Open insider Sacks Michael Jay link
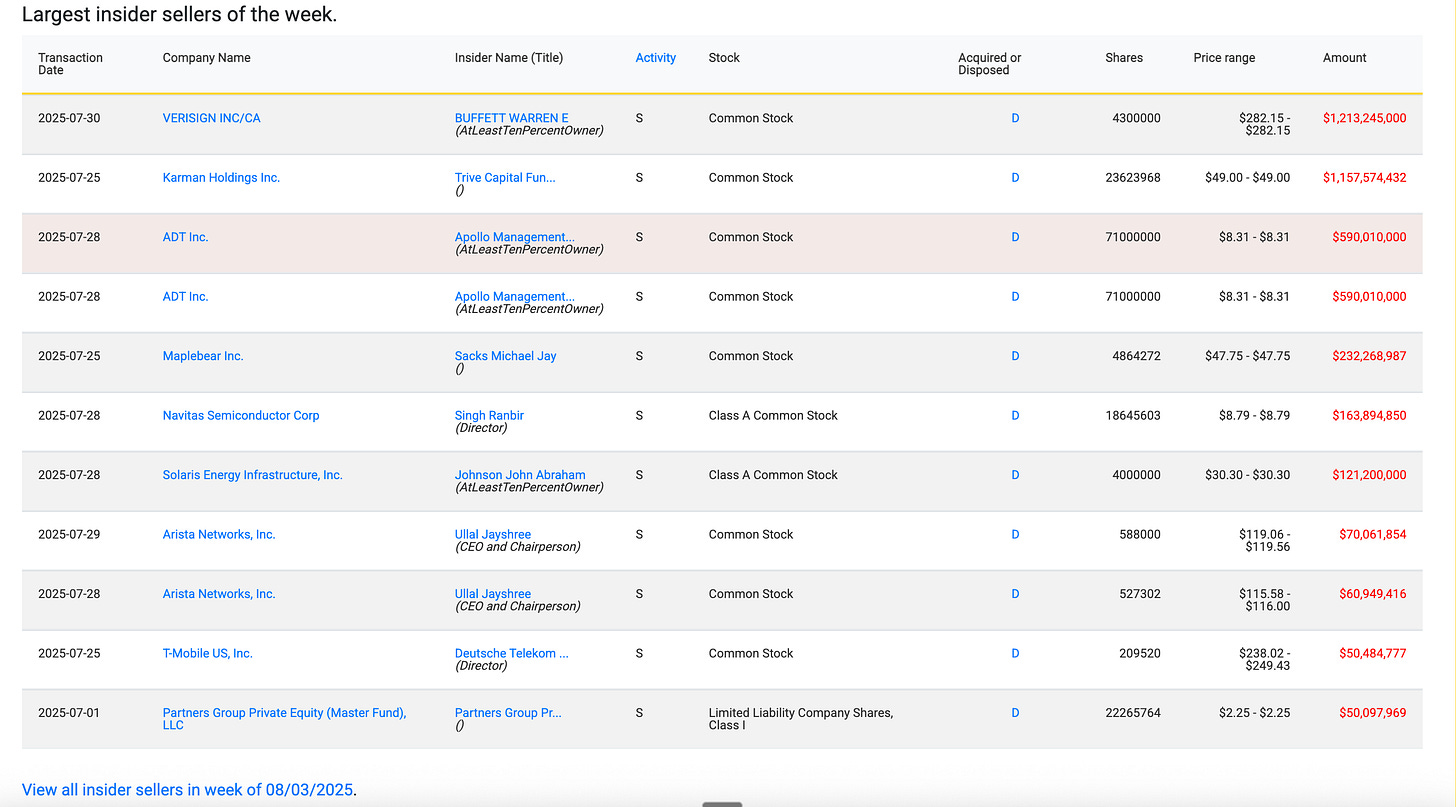1456x807 pixels. coord(505,356)
